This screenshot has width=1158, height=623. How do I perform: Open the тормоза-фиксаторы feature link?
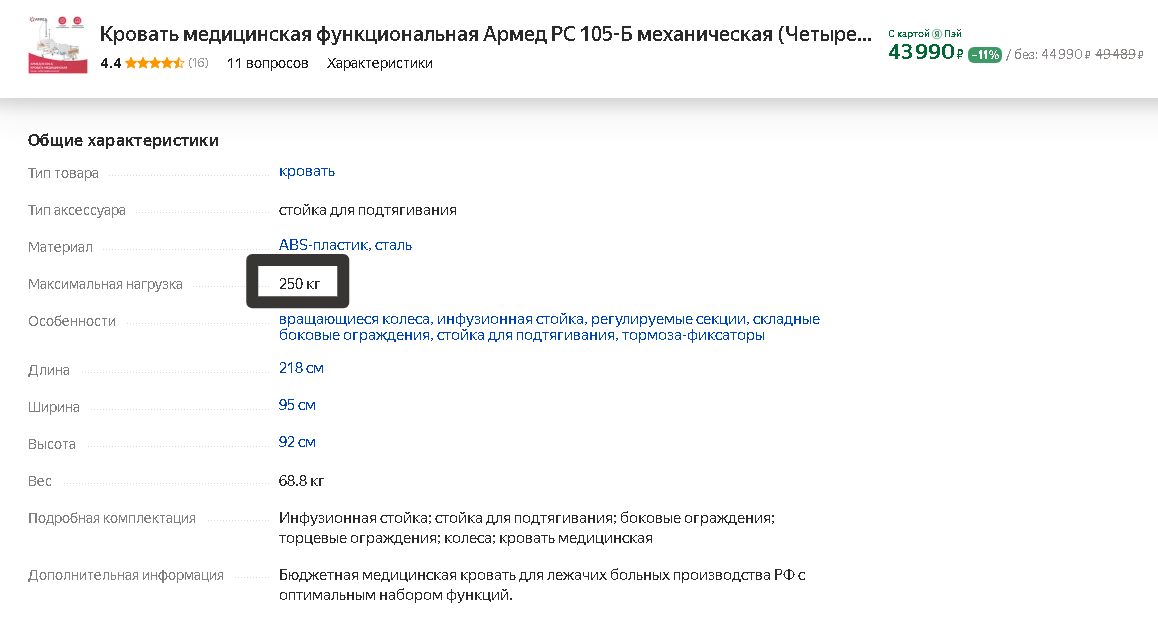point(693,335)
